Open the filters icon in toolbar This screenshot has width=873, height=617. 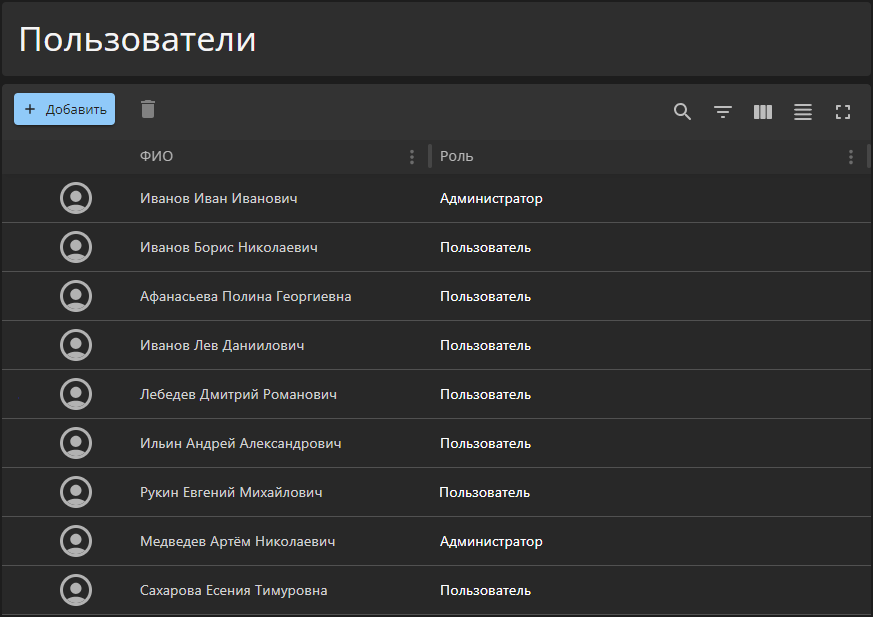point(723,112)
